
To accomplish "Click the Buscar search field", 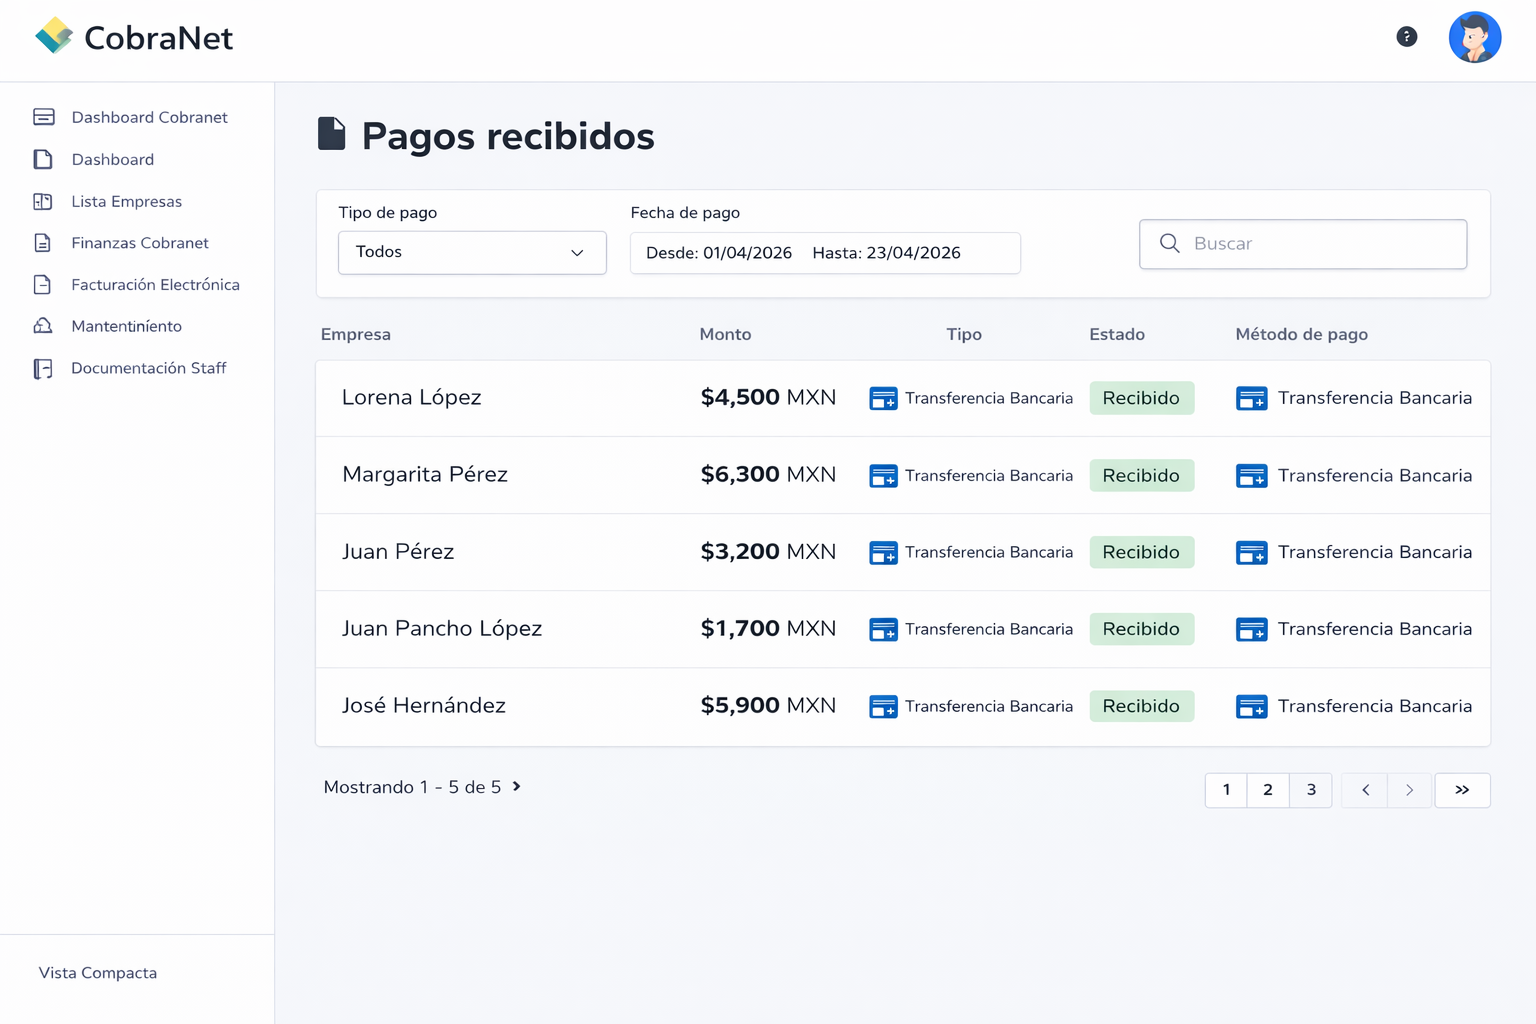I will 1320,244.
